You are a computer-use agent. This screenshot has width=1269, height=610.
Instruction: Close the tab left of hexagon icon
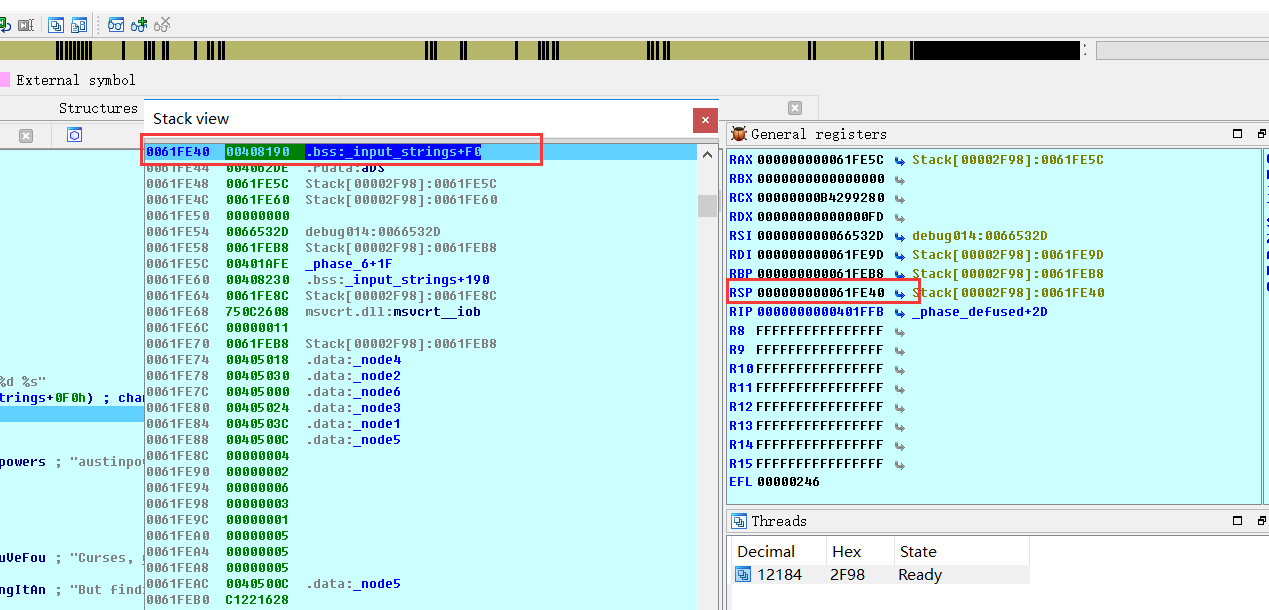[x=26, y=135]
